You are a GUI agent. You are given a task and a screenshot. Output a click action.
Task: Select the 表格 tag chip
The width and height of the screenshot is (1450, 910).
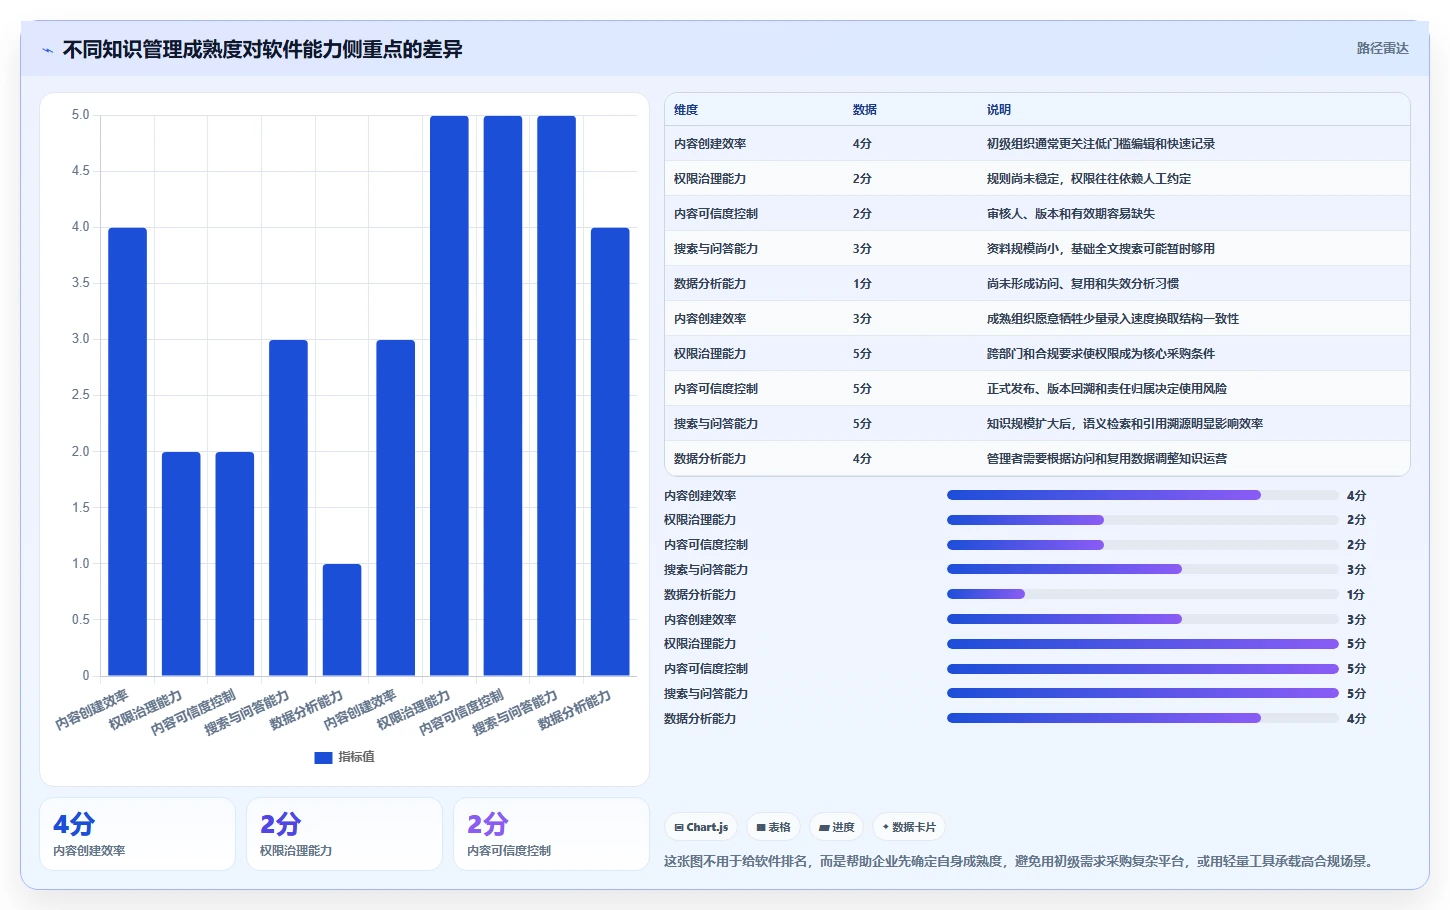773,827
